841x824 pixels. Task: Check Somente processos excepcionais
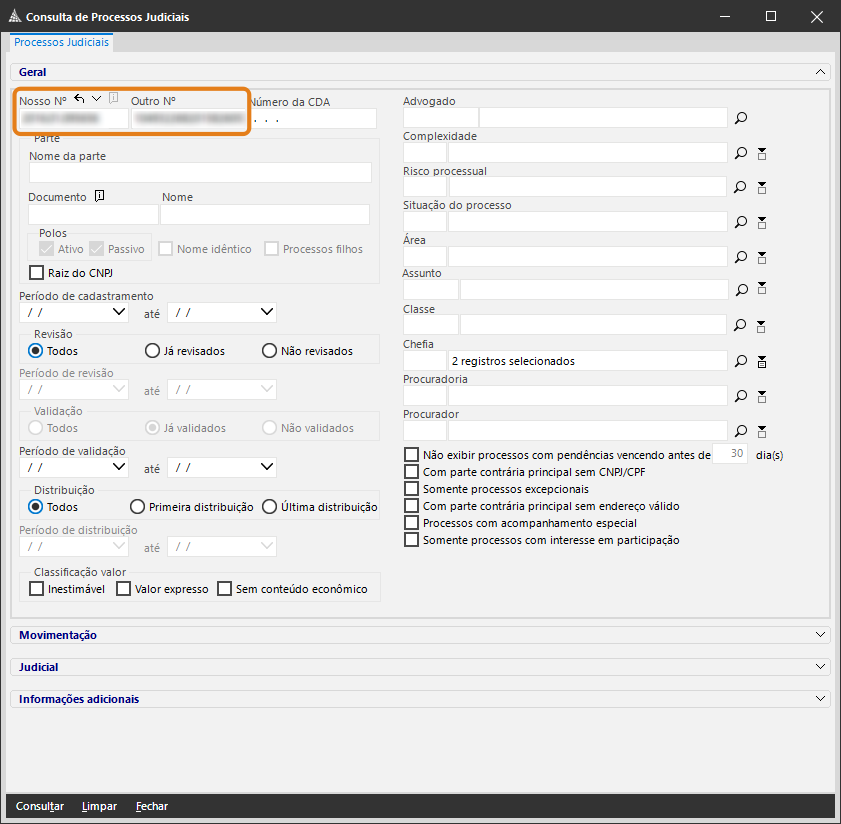(x=412, y=489)
